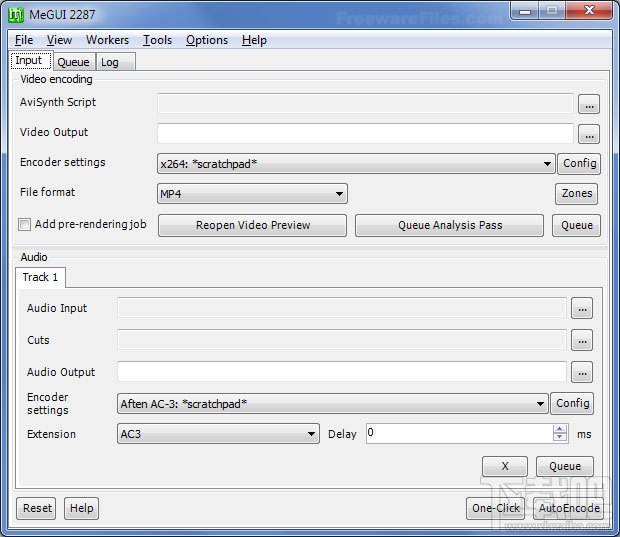Screen dimensions: 620x537
Task: Browse for Audio Output location
Action: [x=582, y=372]
